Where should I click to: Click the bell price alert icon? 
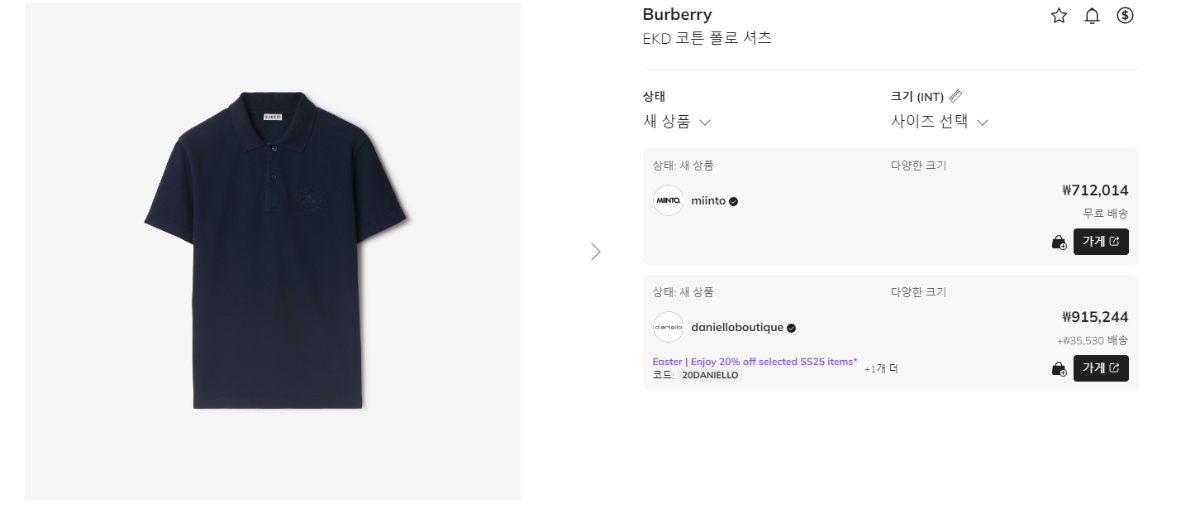coord(1092,15)
